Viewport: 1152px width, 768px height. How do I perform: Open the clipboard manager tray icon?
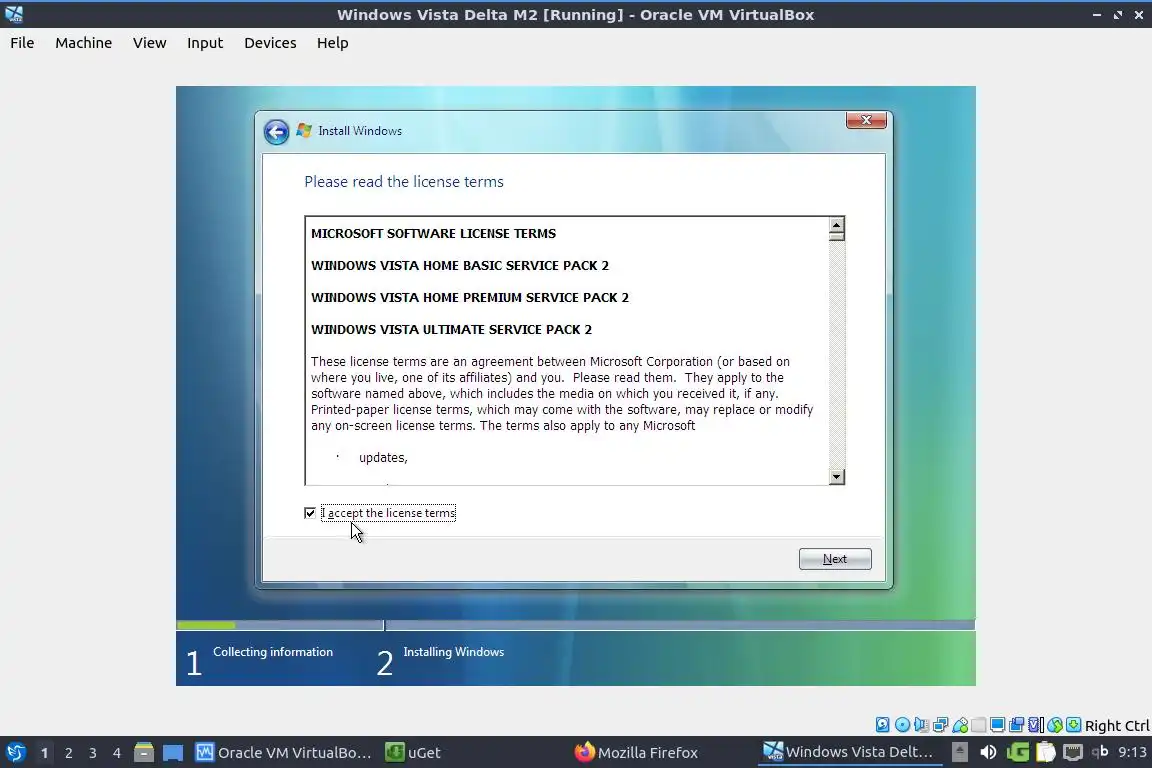tap(1045, 753)
